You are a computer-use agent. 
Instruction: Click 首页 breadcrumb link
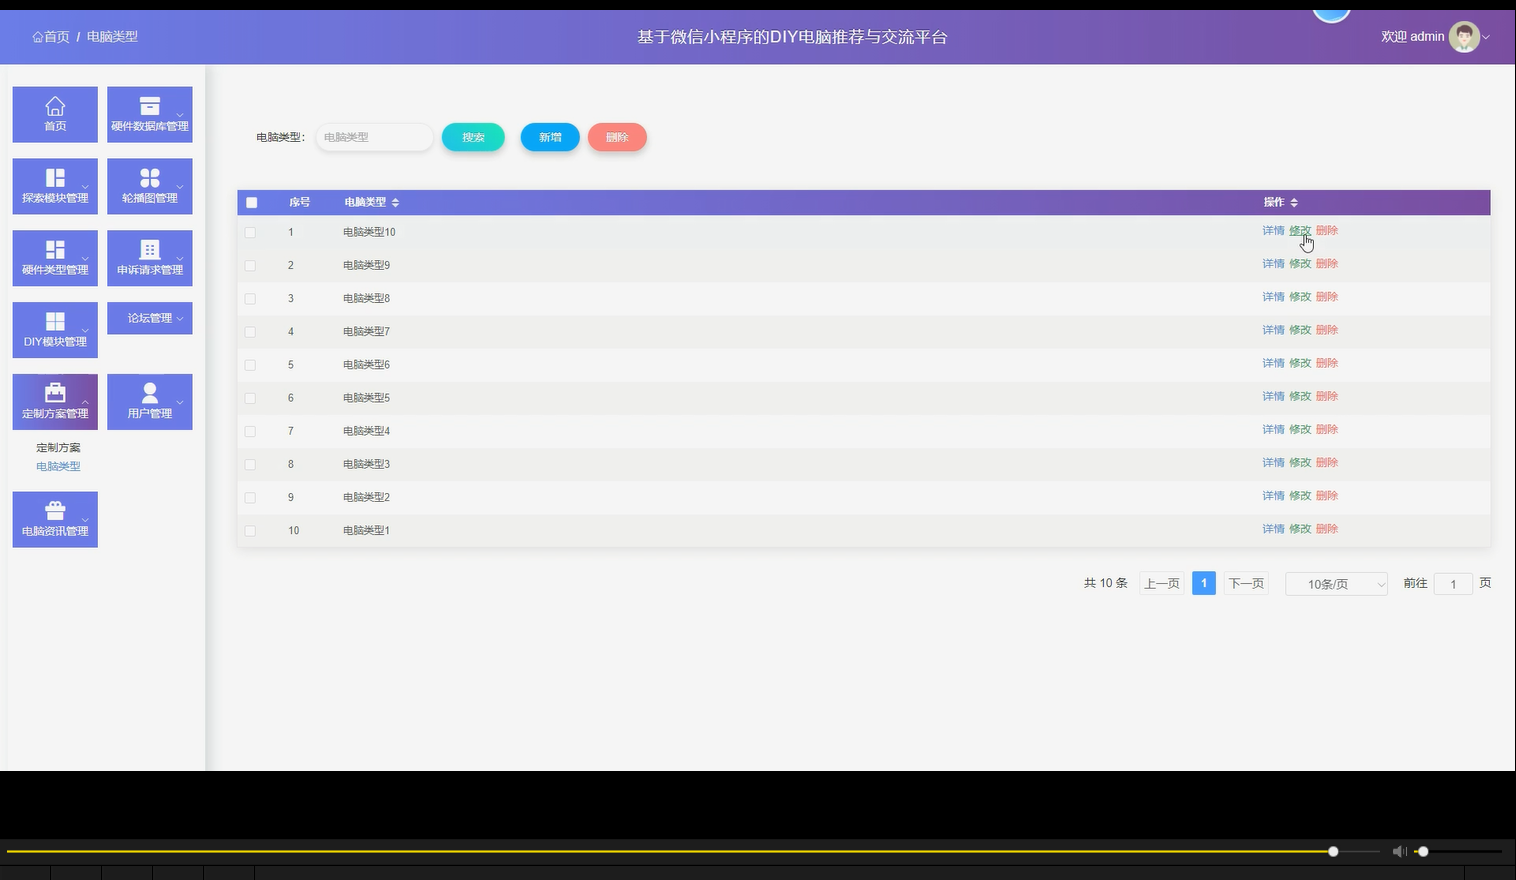pos(51,37)
